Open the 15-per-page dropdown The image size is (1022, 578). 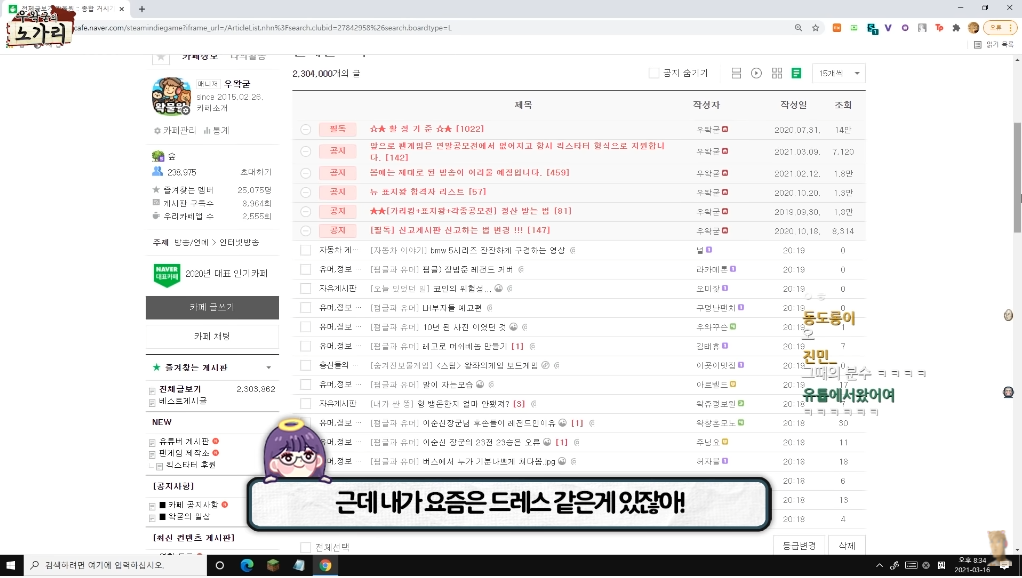(839, 73)
